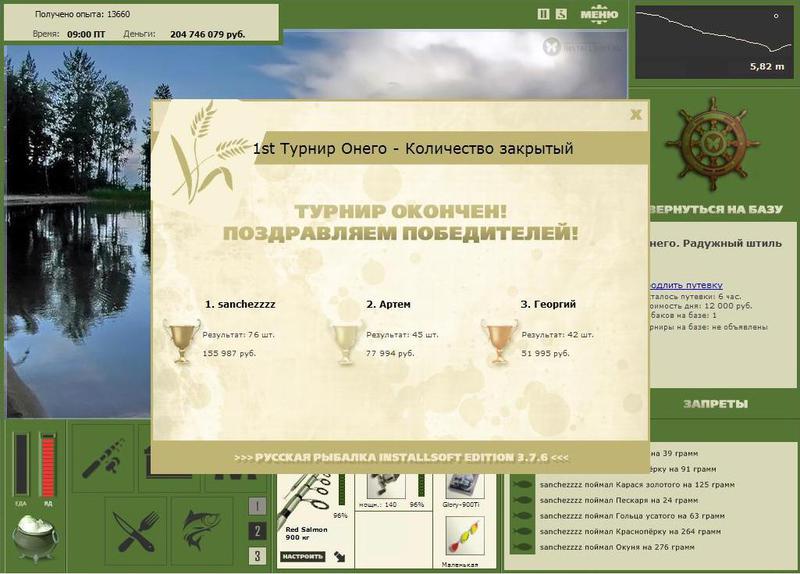Click 'Результат: 76 шт.' text
800x574 pixels.
click(x=238, y=335)
